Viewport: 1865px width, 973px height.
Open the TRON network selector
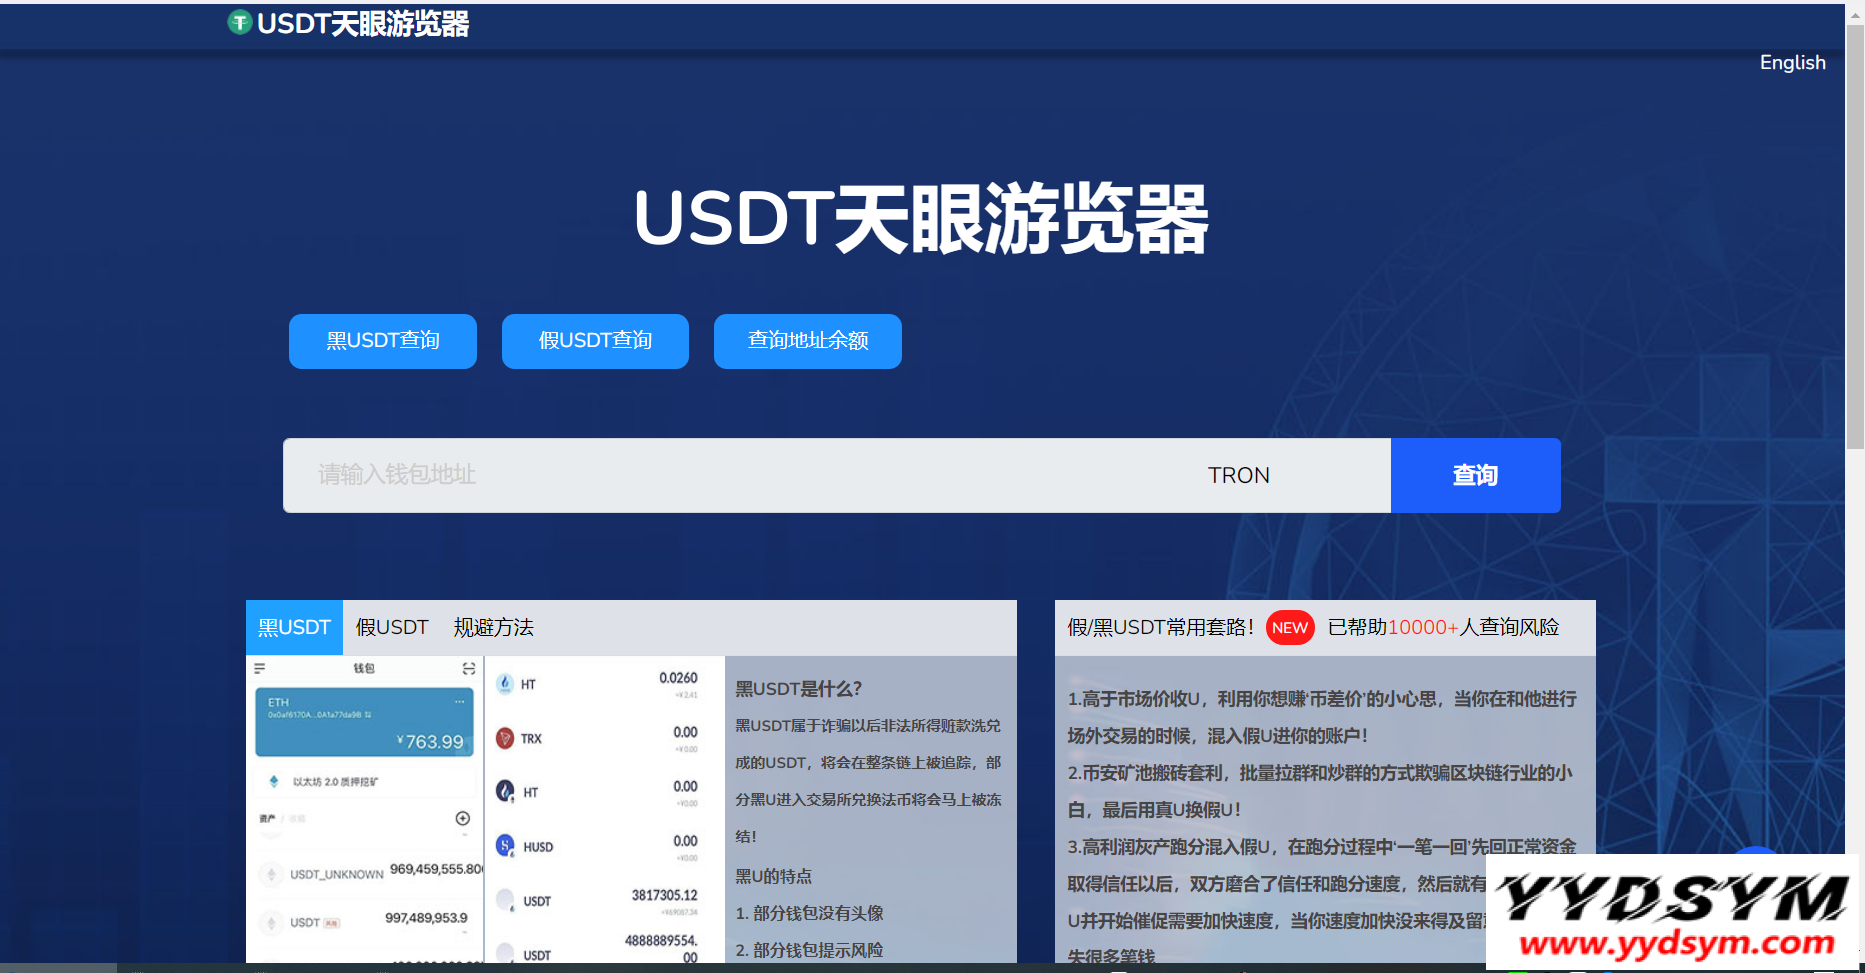1238,475
